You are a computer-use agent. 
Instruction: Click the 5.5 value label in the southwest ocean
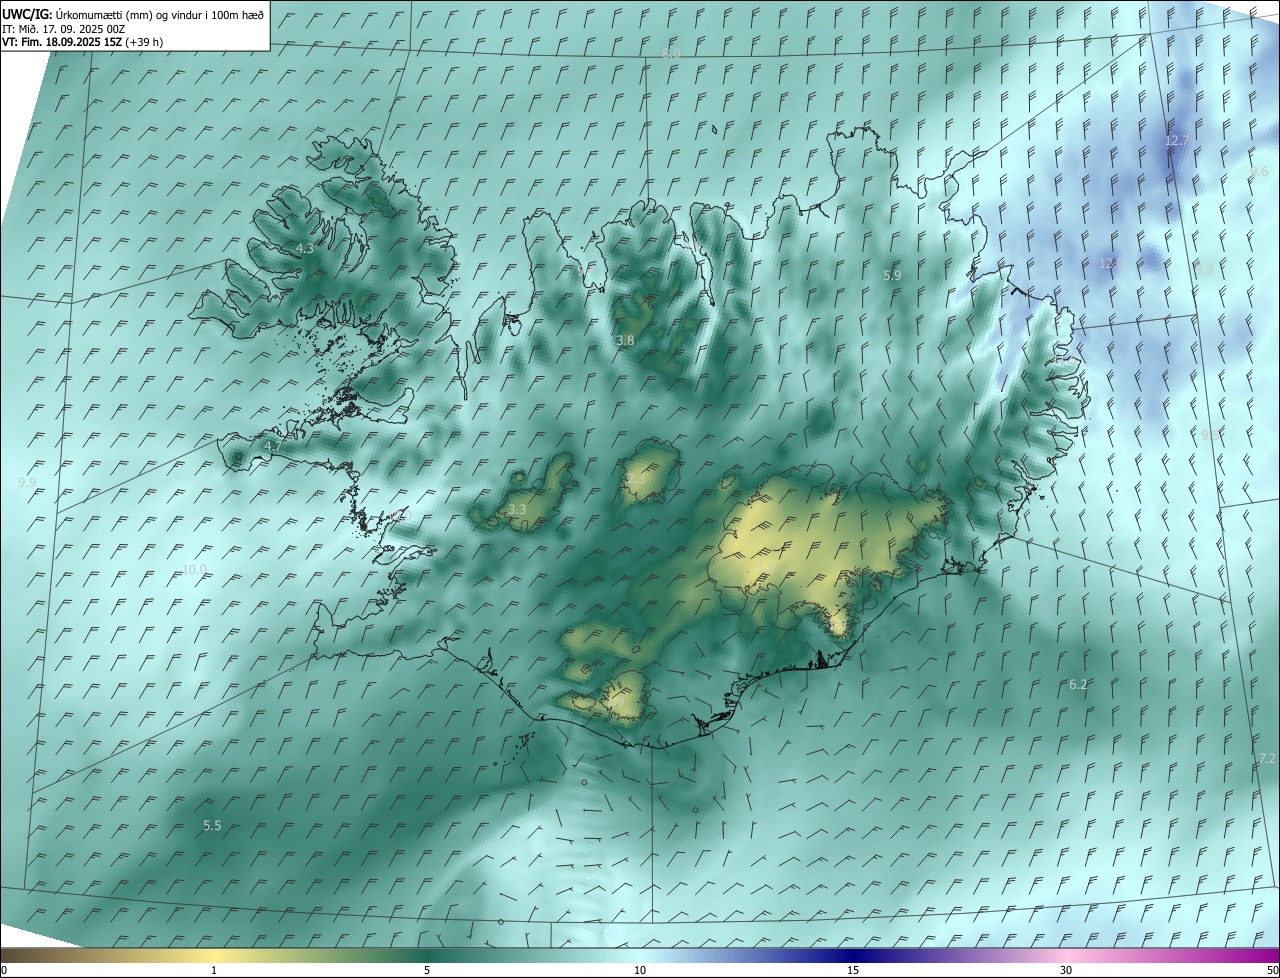click(212, 826)
